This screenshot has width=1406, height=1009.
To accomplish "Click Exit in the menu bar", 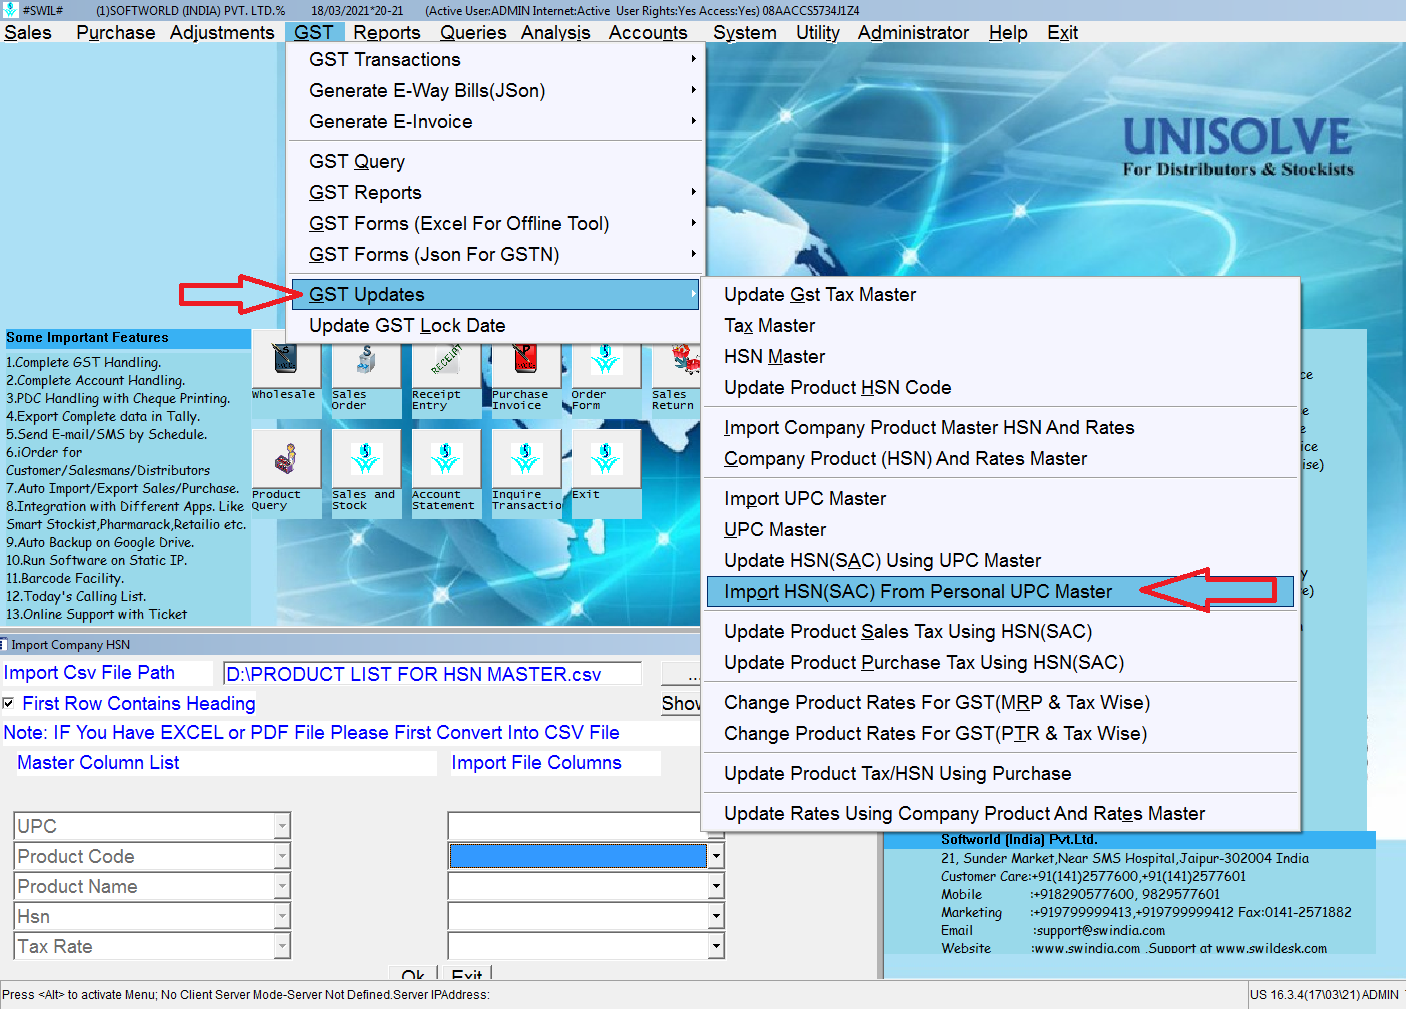I will click(x=1062, y=32).
